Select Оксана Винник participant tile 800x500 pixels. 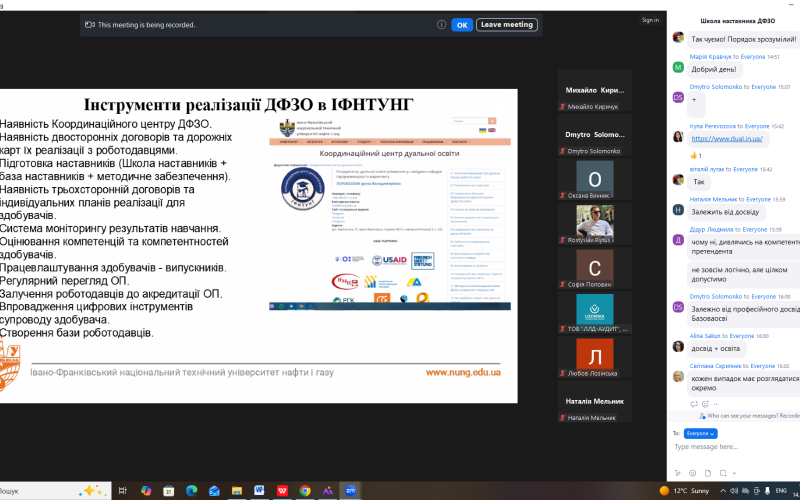pyautogui.click(x=594, y=180)
